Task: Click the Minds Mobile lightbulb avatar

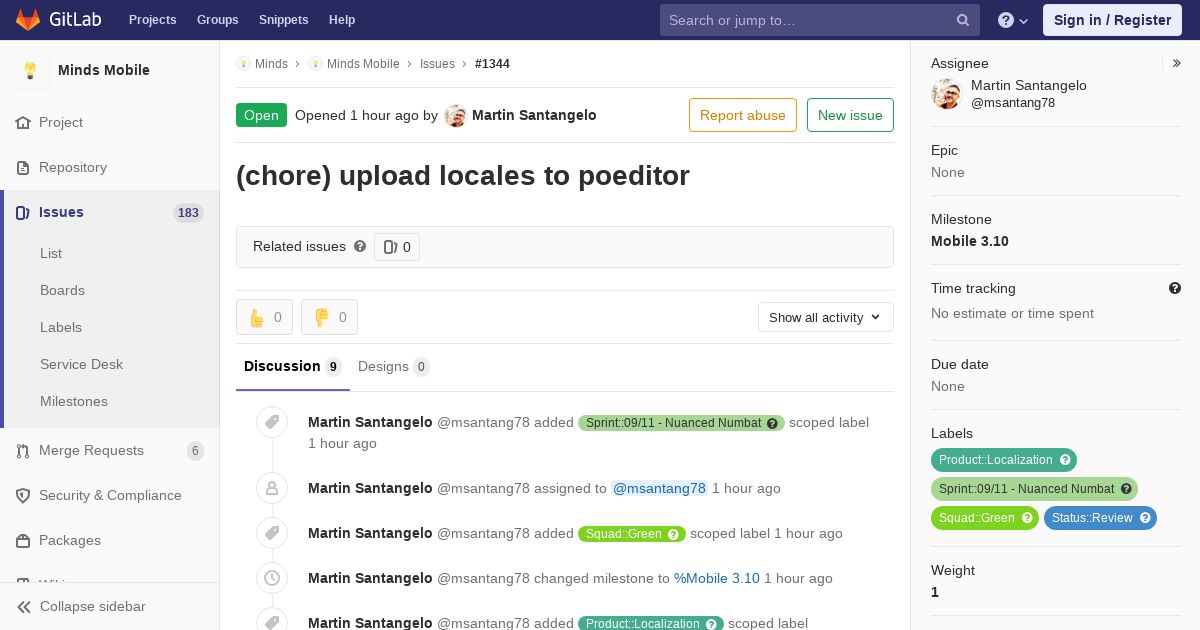Action: click(30, 70)
